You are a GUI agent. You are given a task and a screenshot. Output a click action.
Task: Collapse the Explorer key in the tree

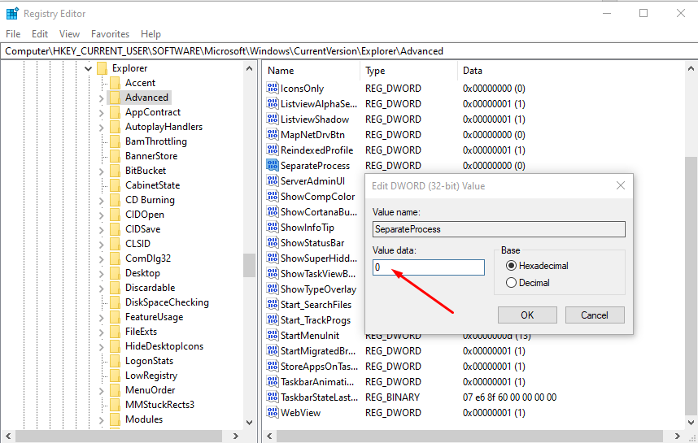88,68
